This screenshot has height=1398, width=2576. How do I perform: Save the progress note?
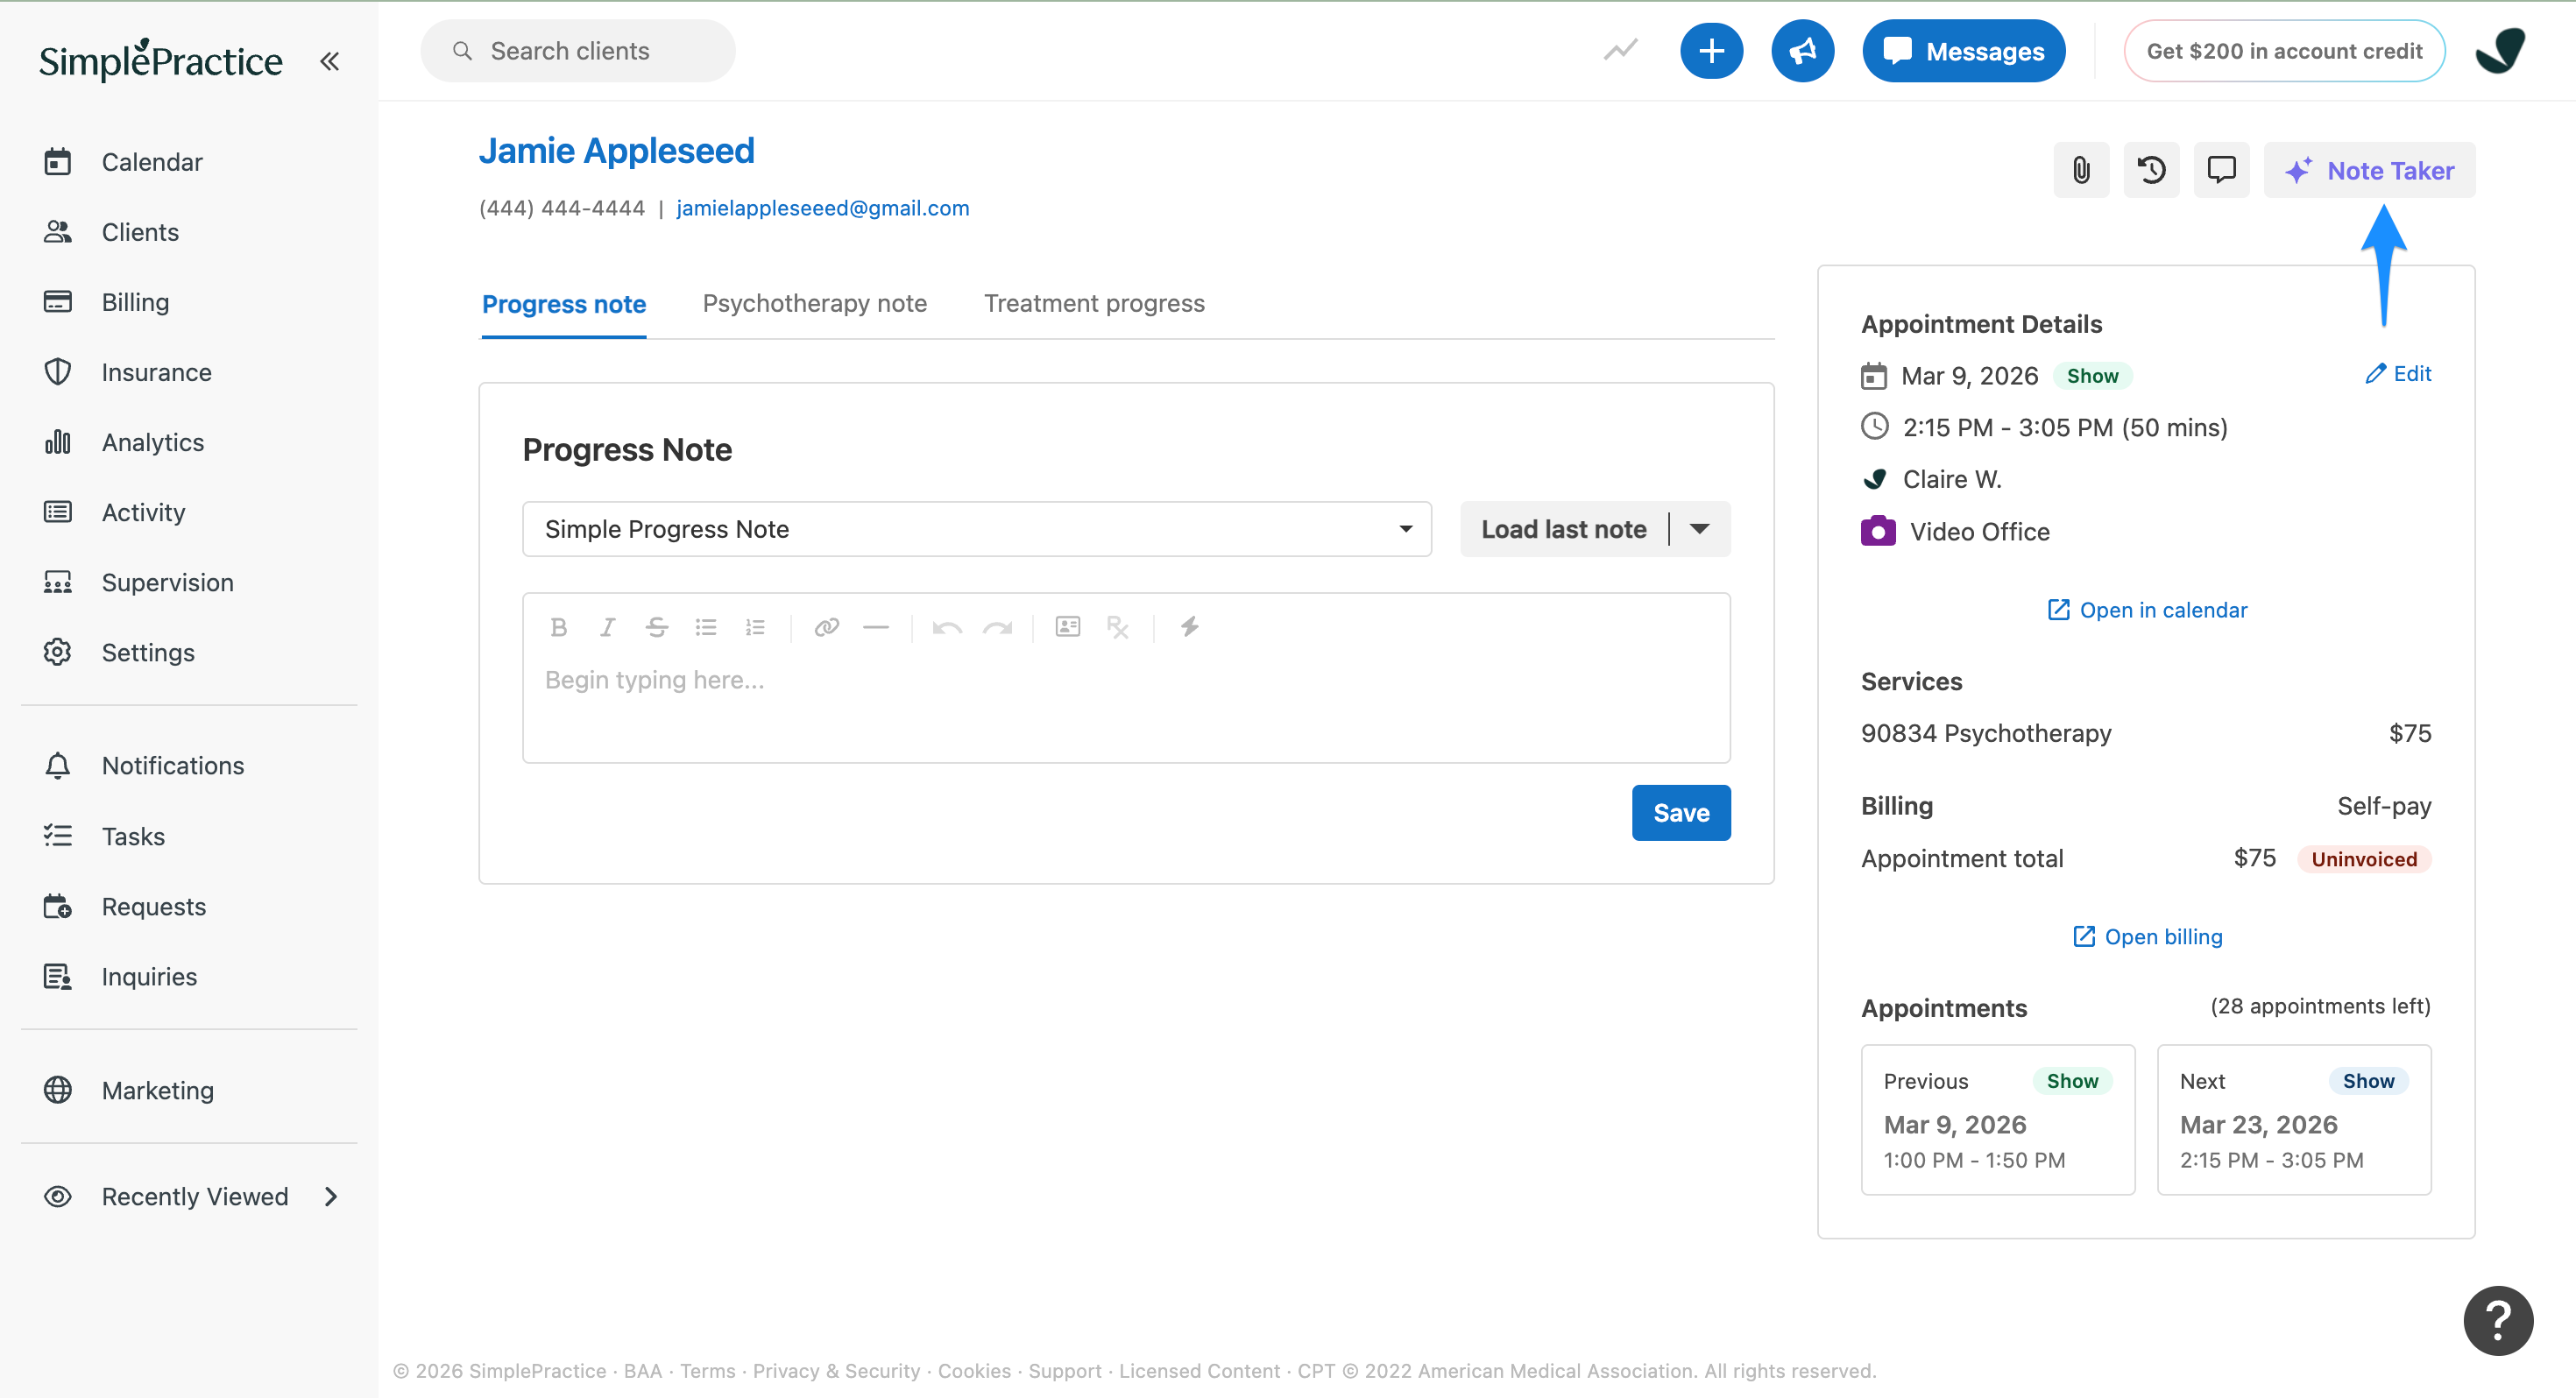[x=1681, y=813]
